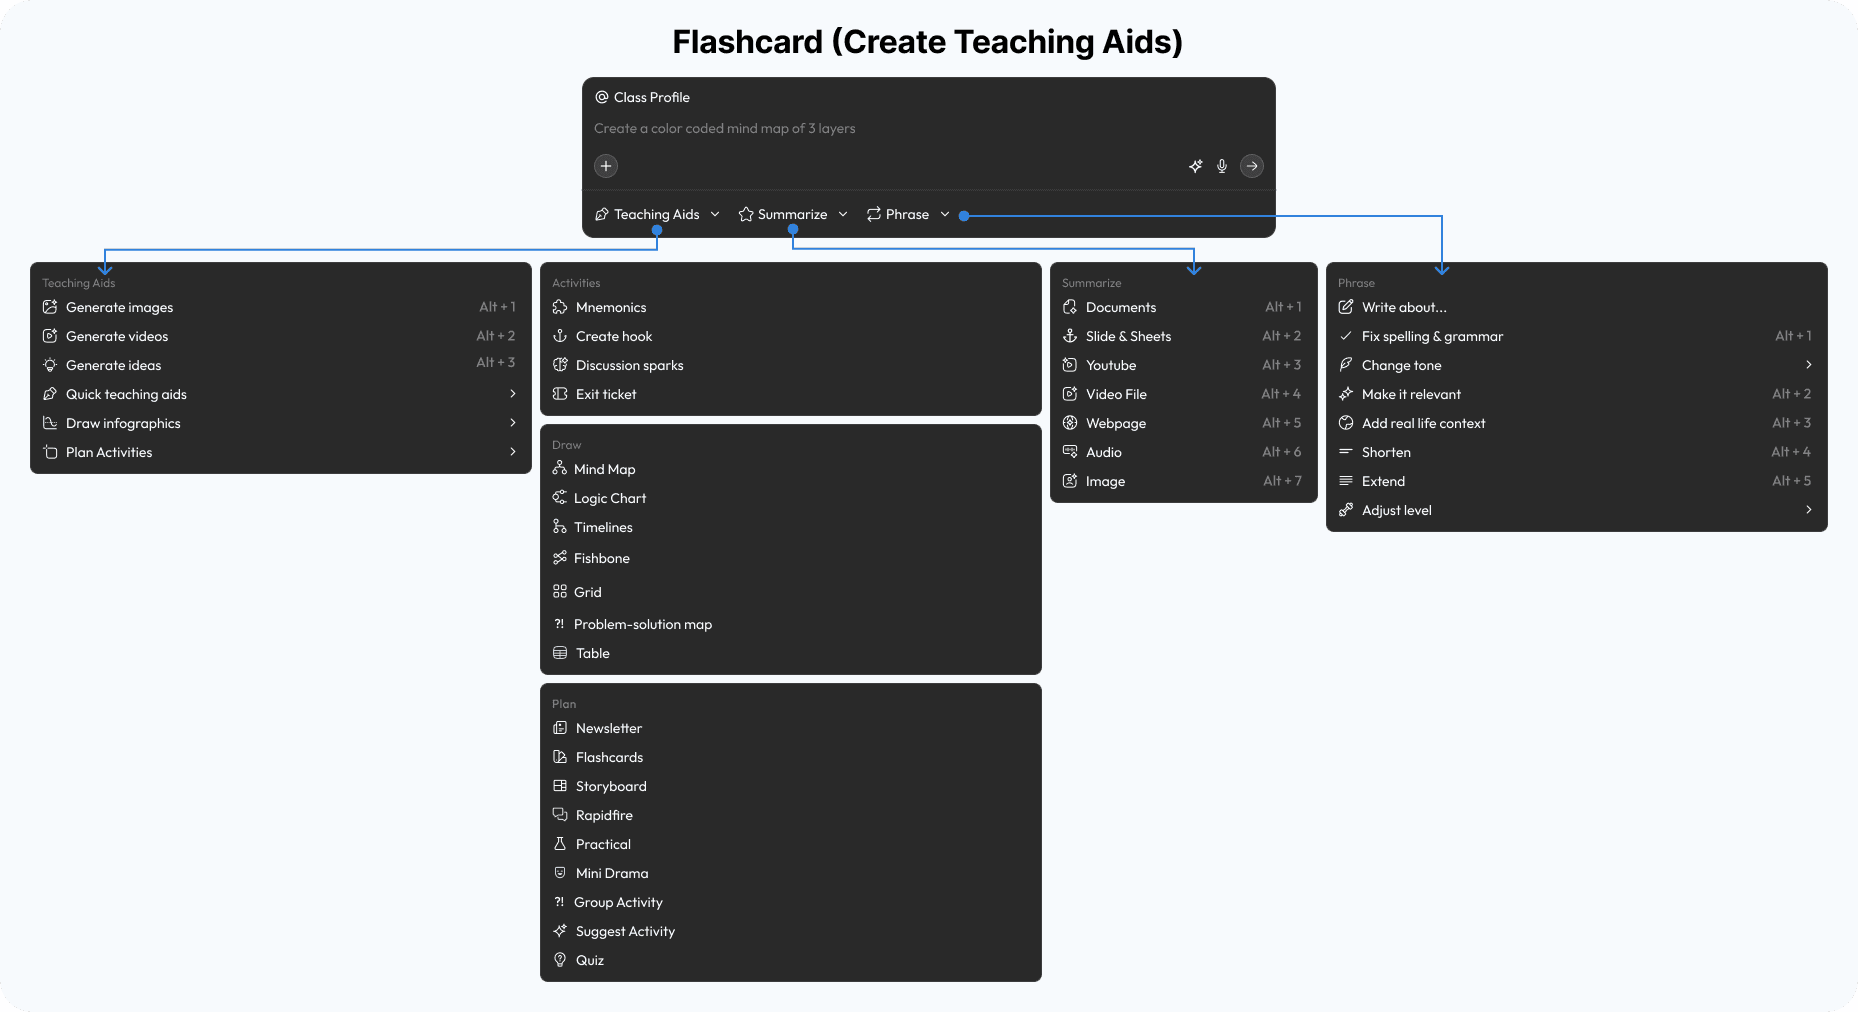Select Summarize from the toolbar
The height and width of the screenshot is (1012, 1858).
pos(792,214)
